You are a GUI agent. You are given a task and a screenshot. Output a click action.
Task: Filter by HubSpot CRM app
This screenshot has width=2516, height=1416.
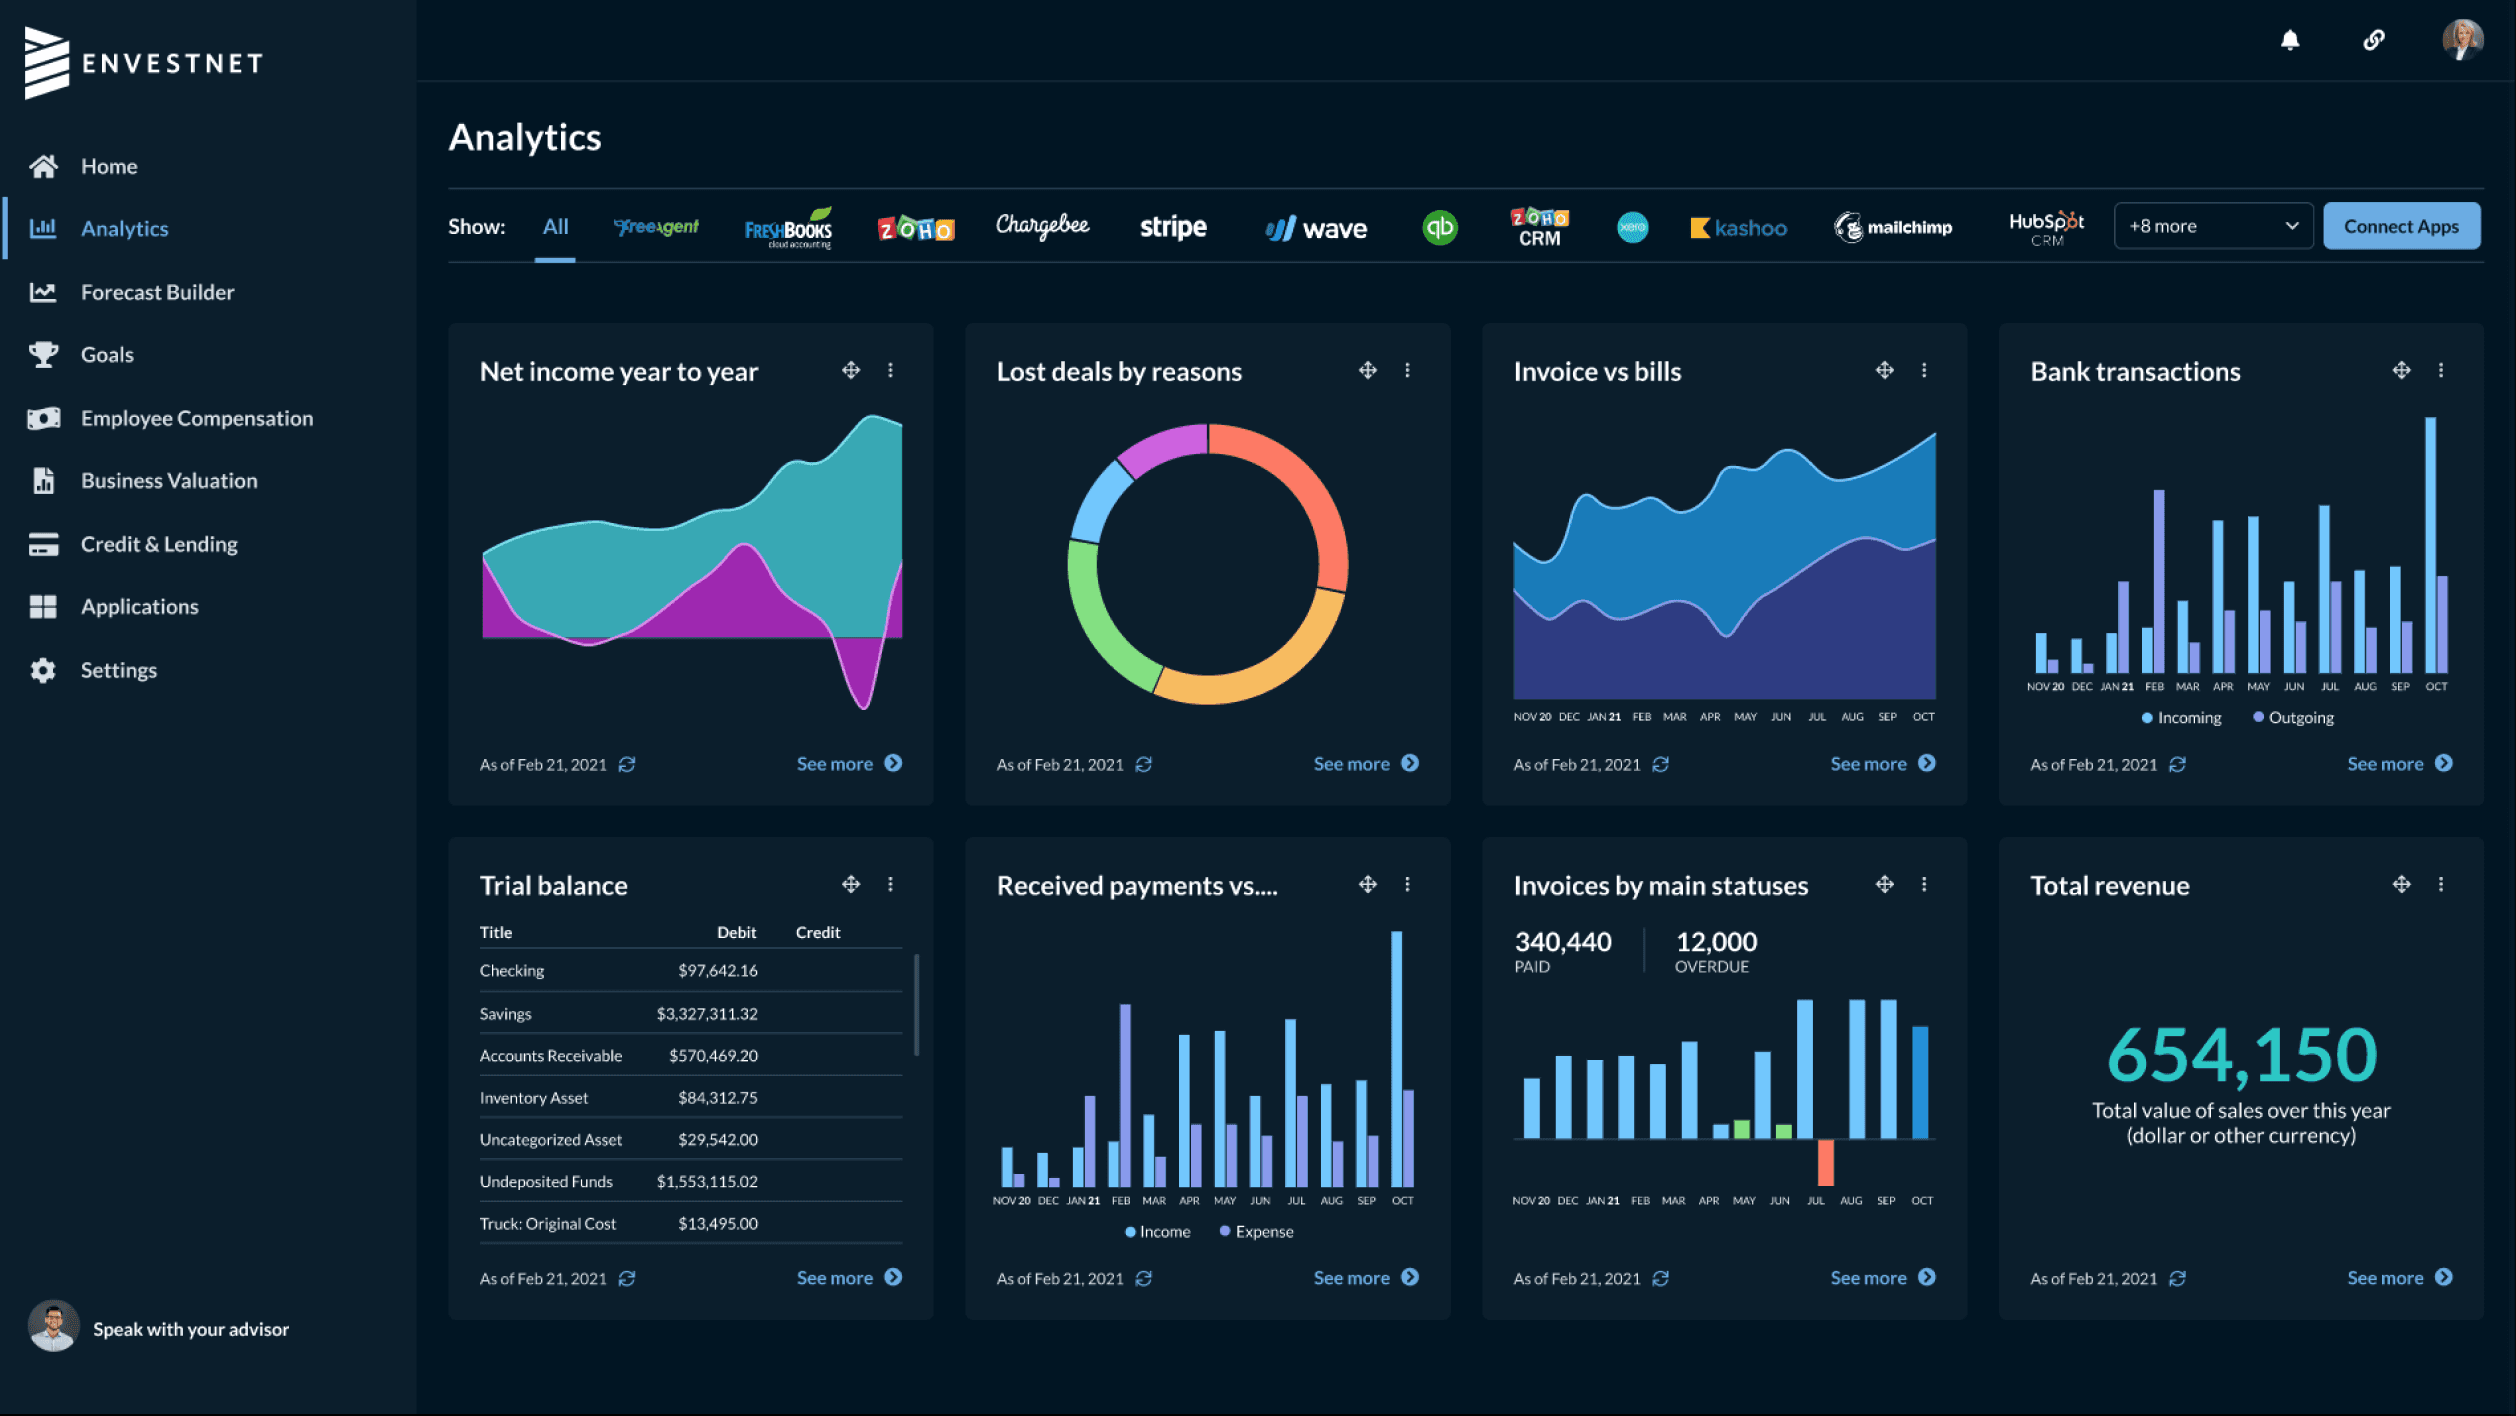tap(2047, 228)
